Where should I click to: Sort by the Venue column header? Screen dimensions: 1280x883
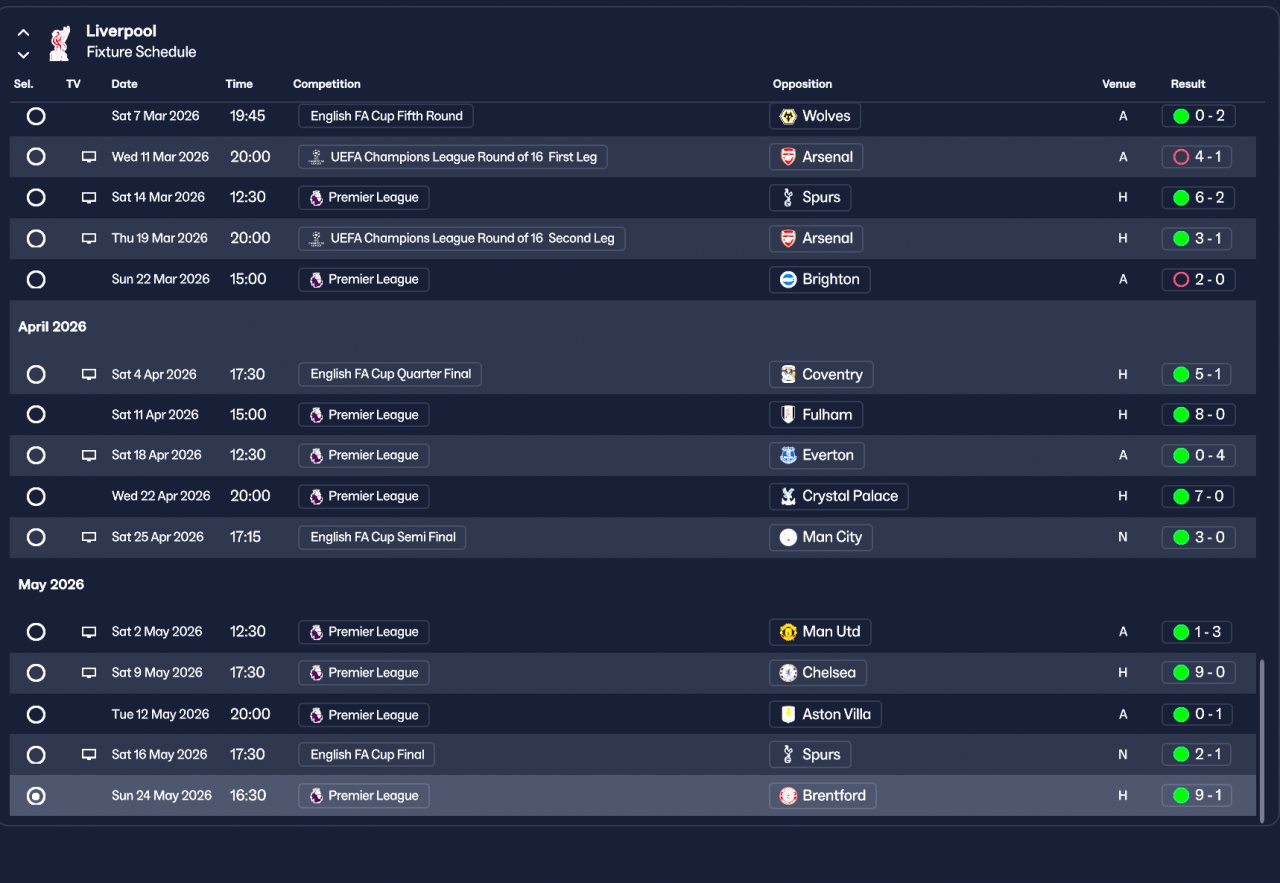click(1119, 84)
